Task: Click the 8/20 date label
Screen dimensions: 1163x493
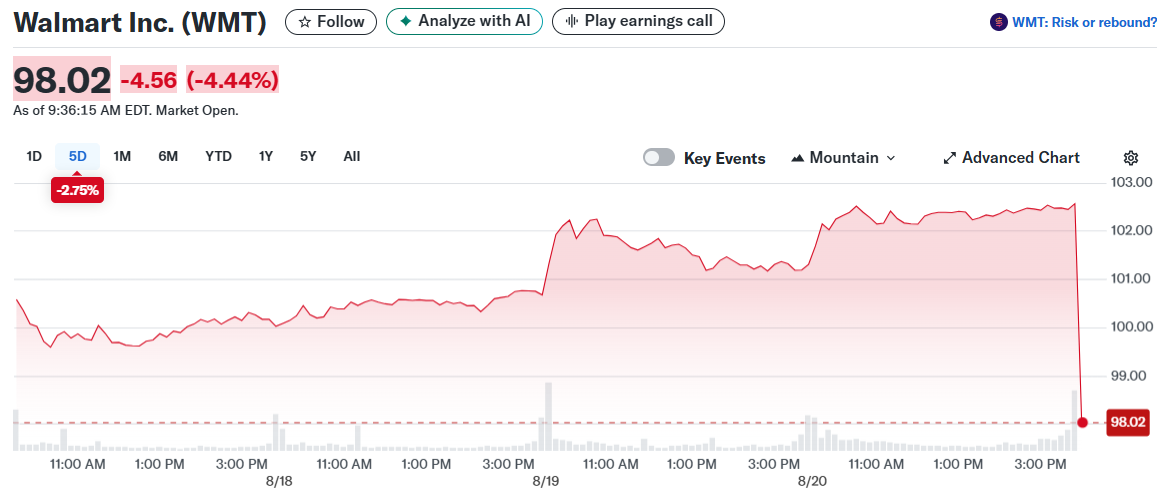Action: (x=813, y=481)
